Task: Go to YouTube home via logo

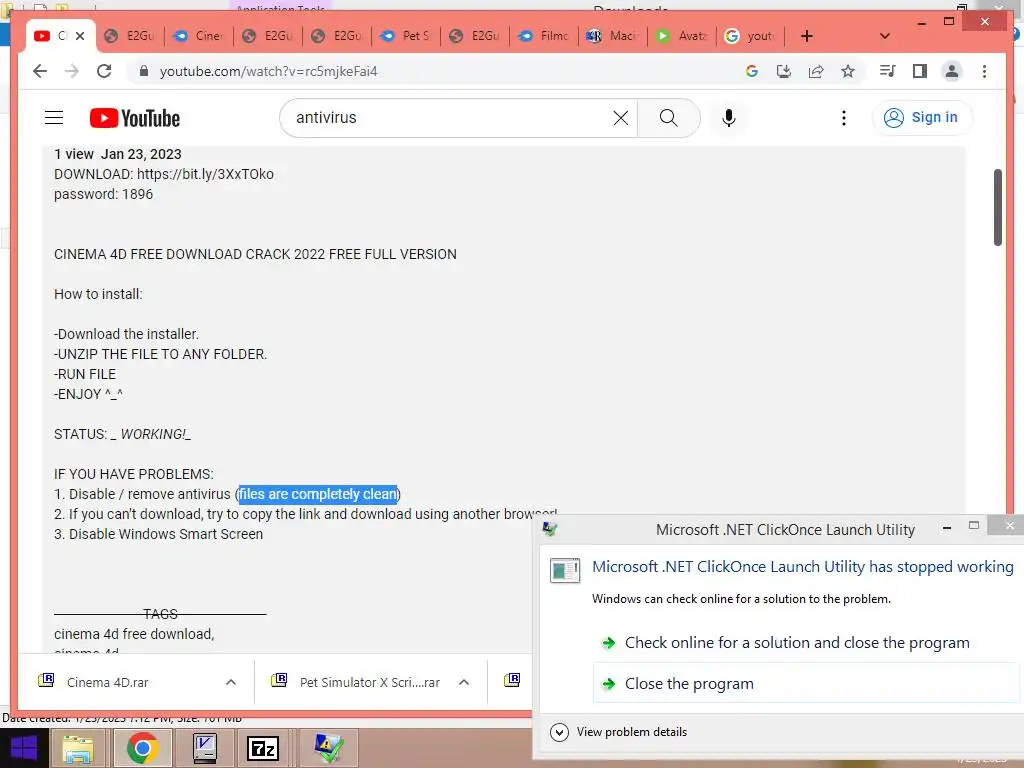Action: (135, 118)
